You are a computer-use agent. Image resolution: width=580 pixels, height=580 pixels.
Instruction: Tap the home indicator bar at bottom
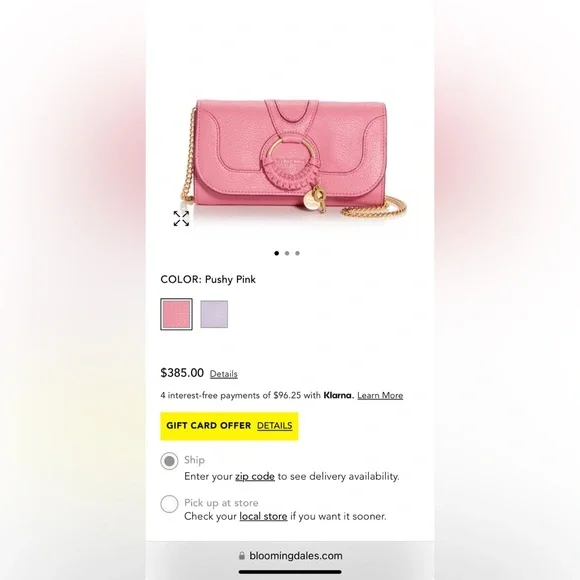point(290,572)
